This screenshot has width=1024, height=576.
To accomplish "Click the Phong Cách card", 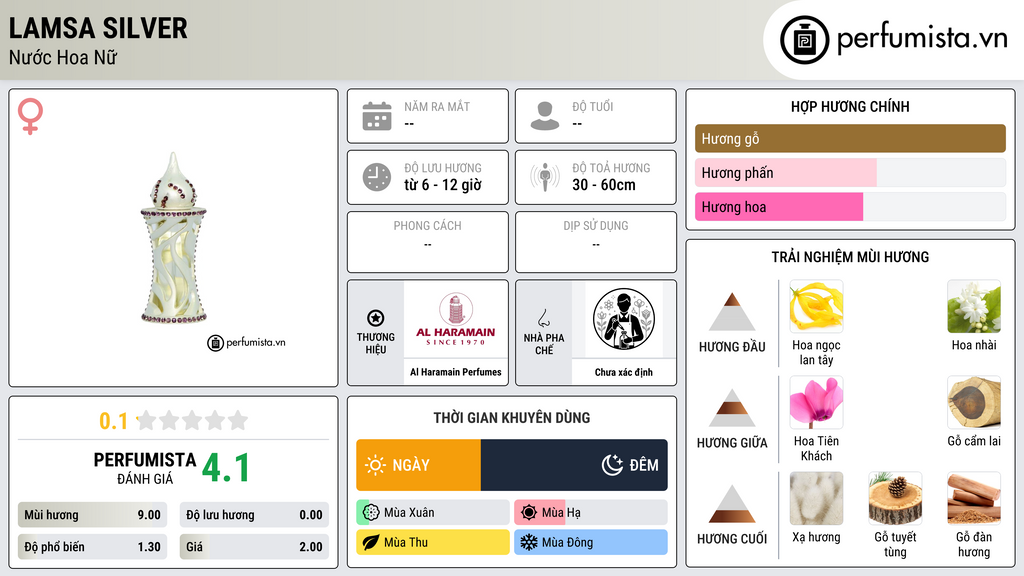I will point(428,242).
